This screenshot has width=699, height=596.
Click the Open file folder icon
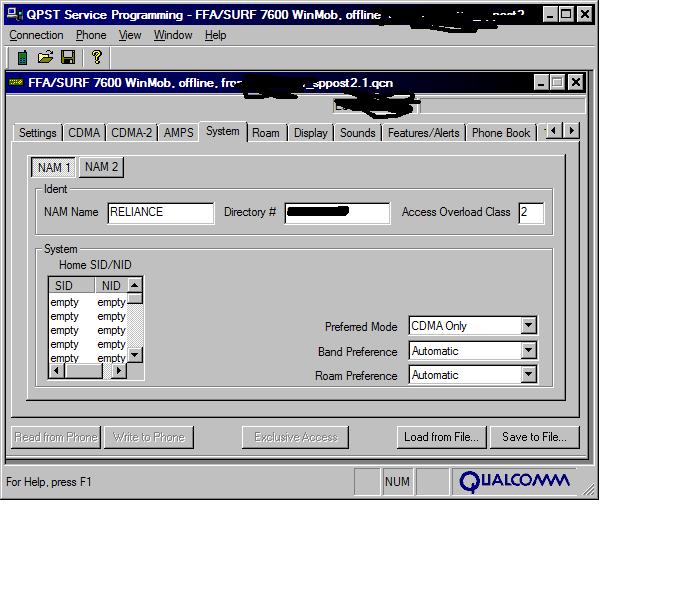45,58
